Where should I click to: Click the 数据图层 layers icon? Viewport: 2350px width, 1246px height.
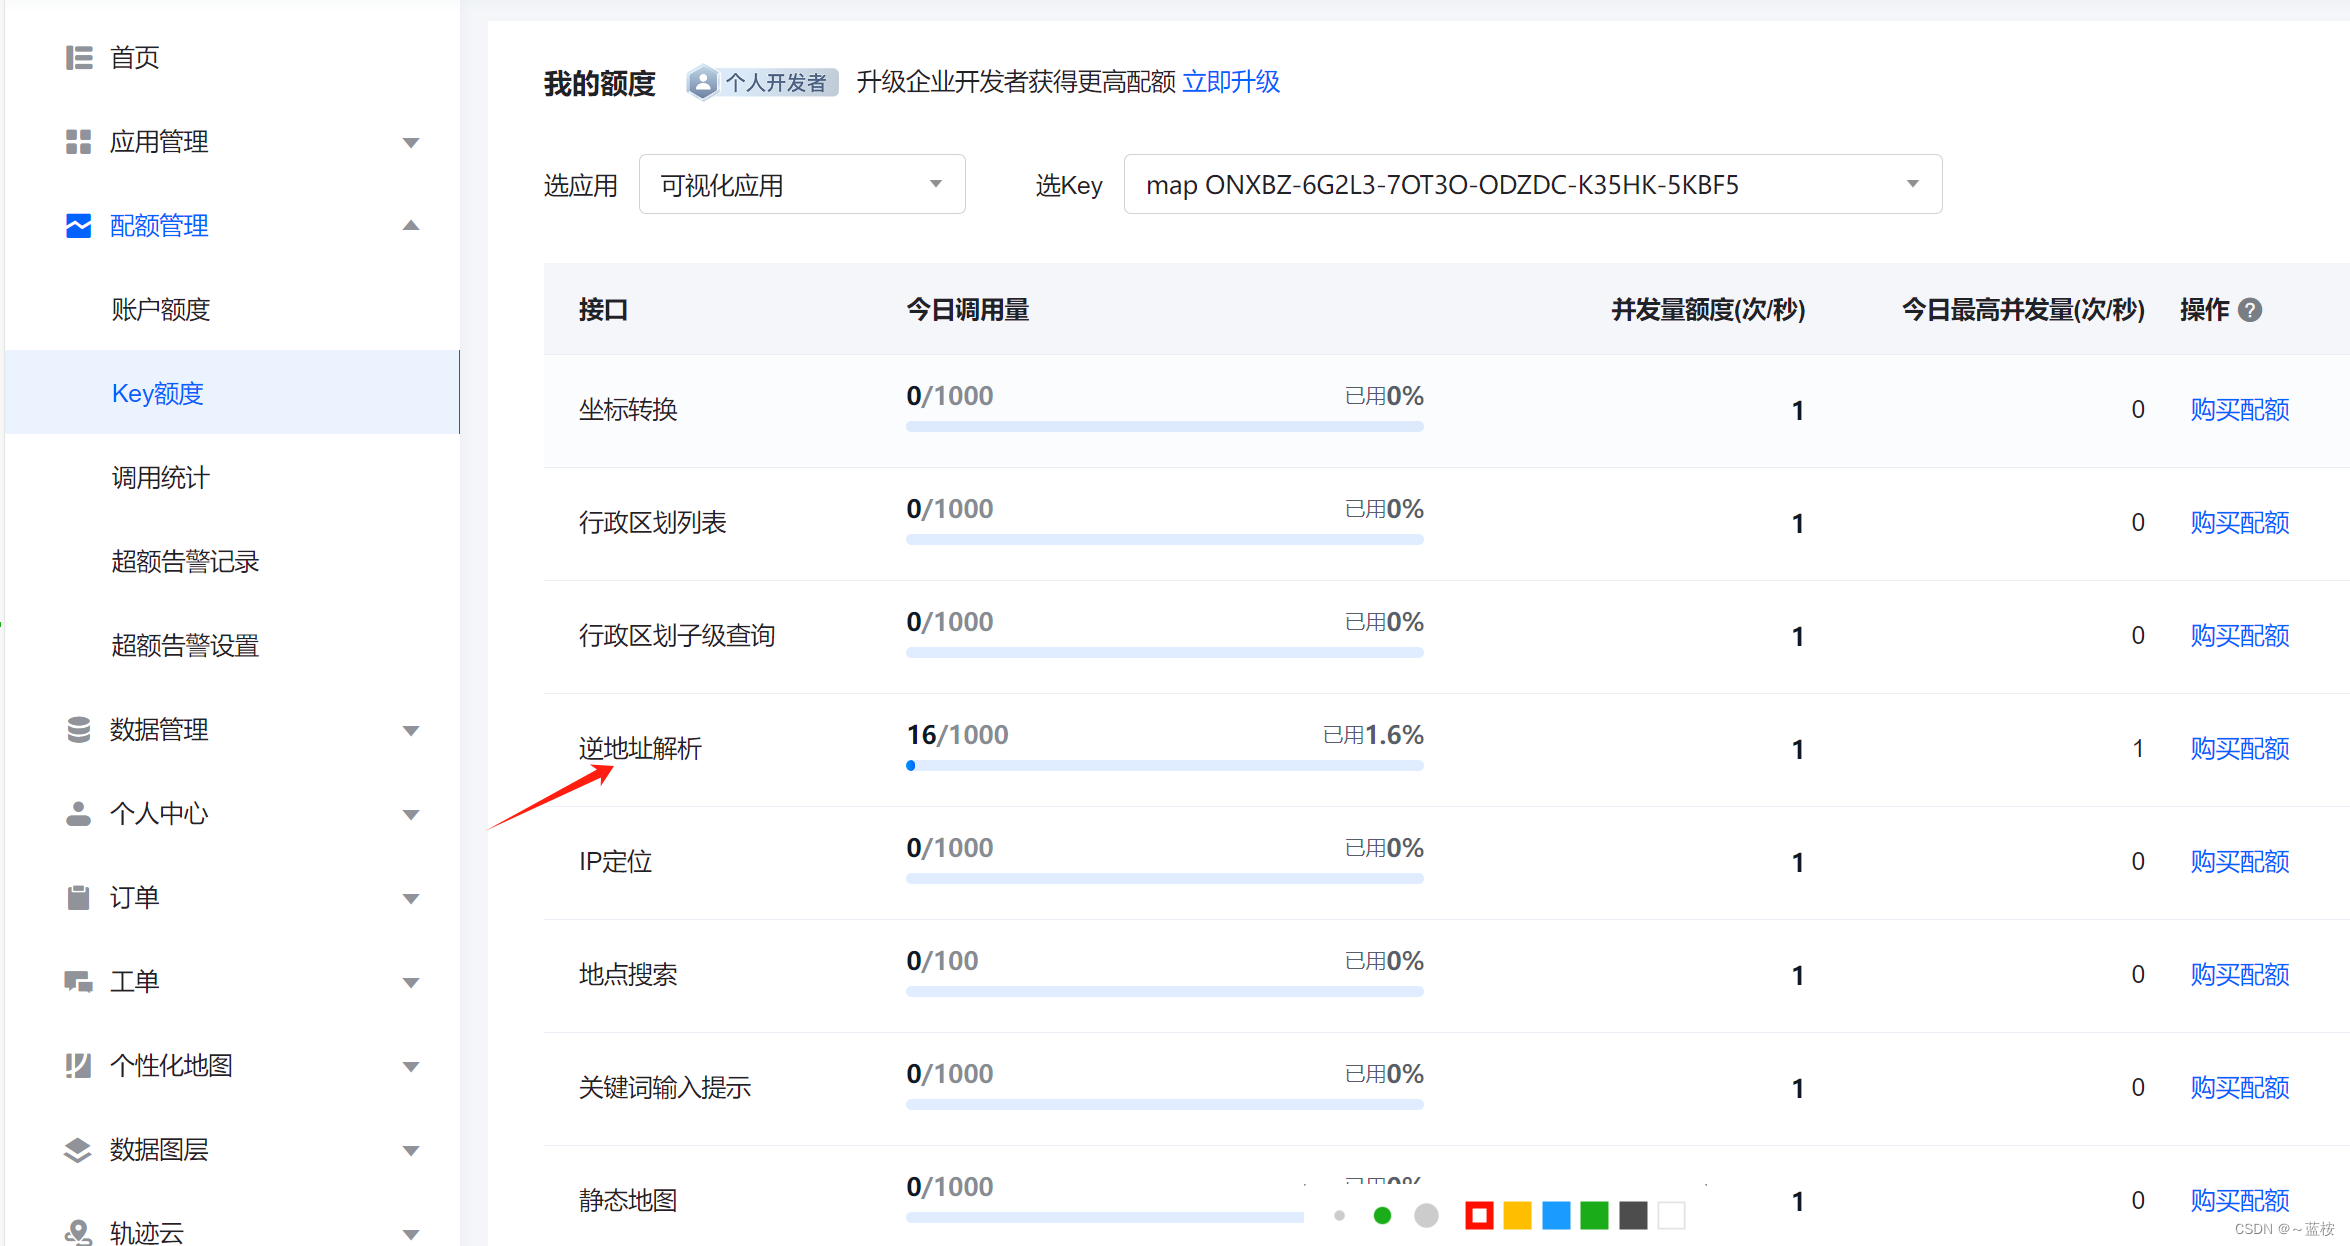79,1150
